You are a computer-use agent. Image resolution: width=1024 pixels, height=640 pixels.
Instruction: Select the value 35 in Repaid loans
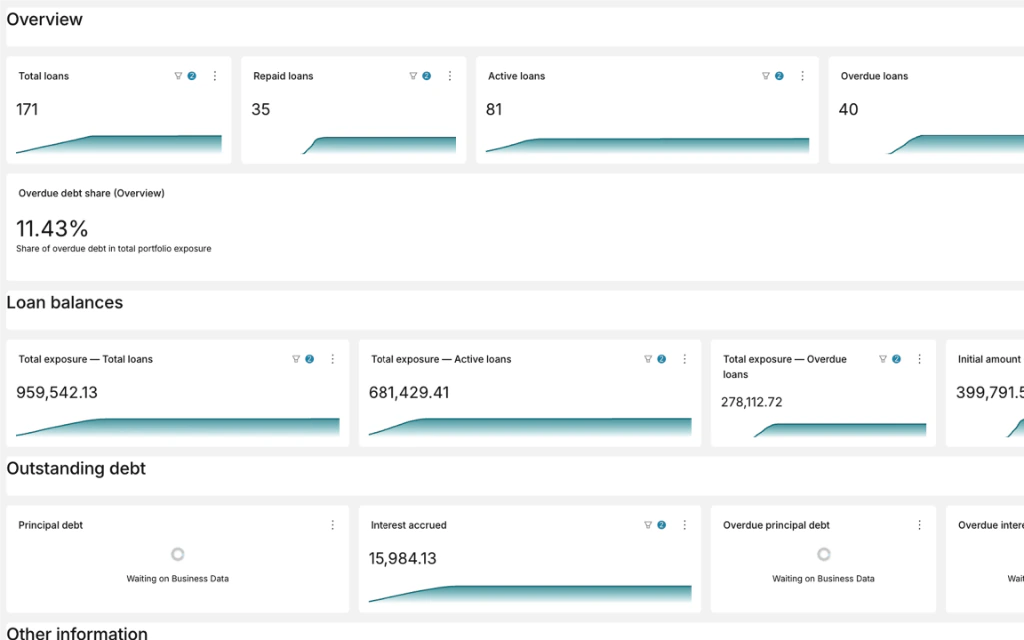coord(261,110)
